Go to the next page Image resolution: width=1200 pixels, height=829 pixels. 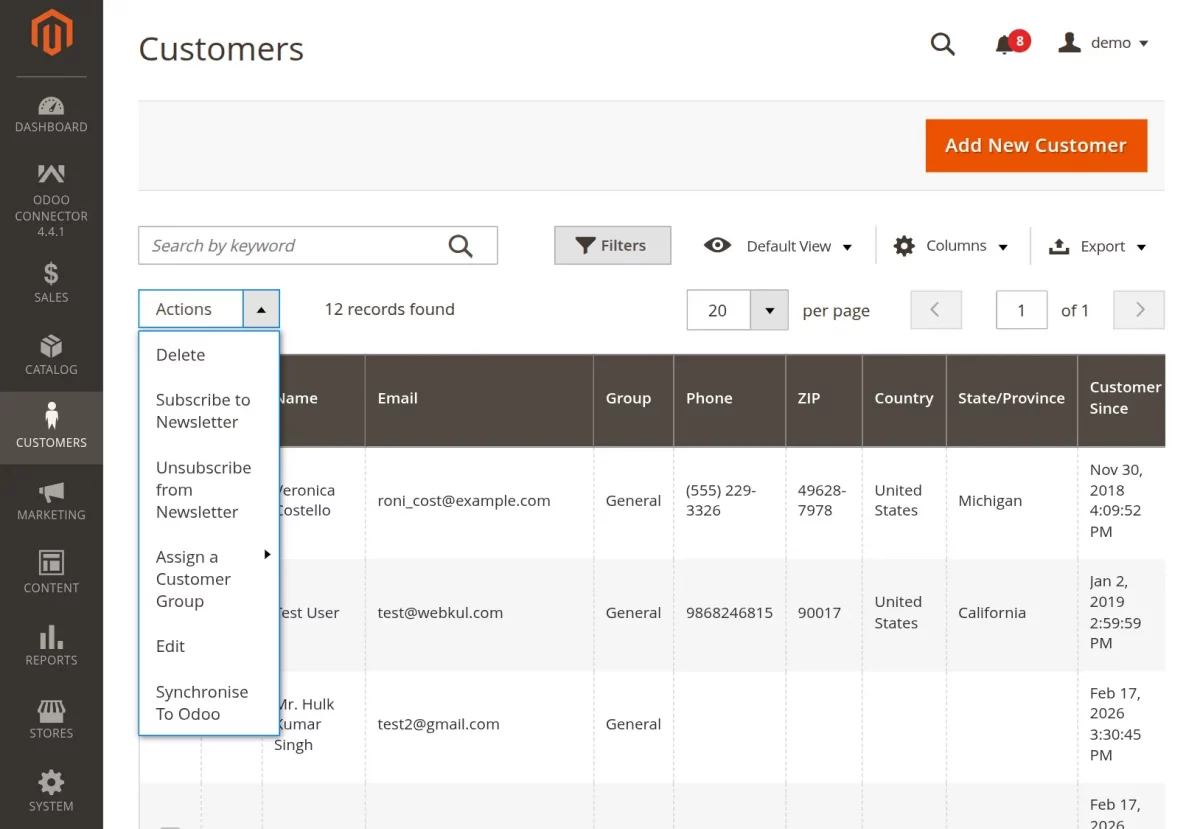point(1139,310)
